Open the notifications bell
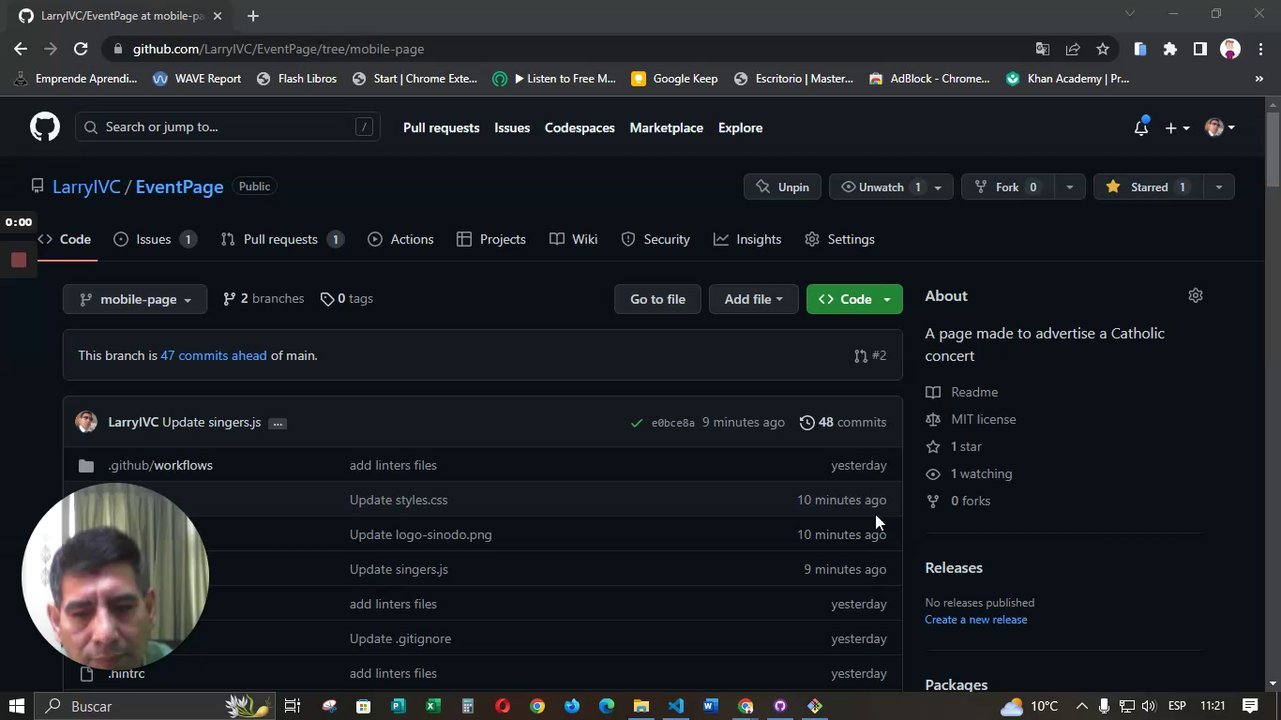 click(1141, 128)
